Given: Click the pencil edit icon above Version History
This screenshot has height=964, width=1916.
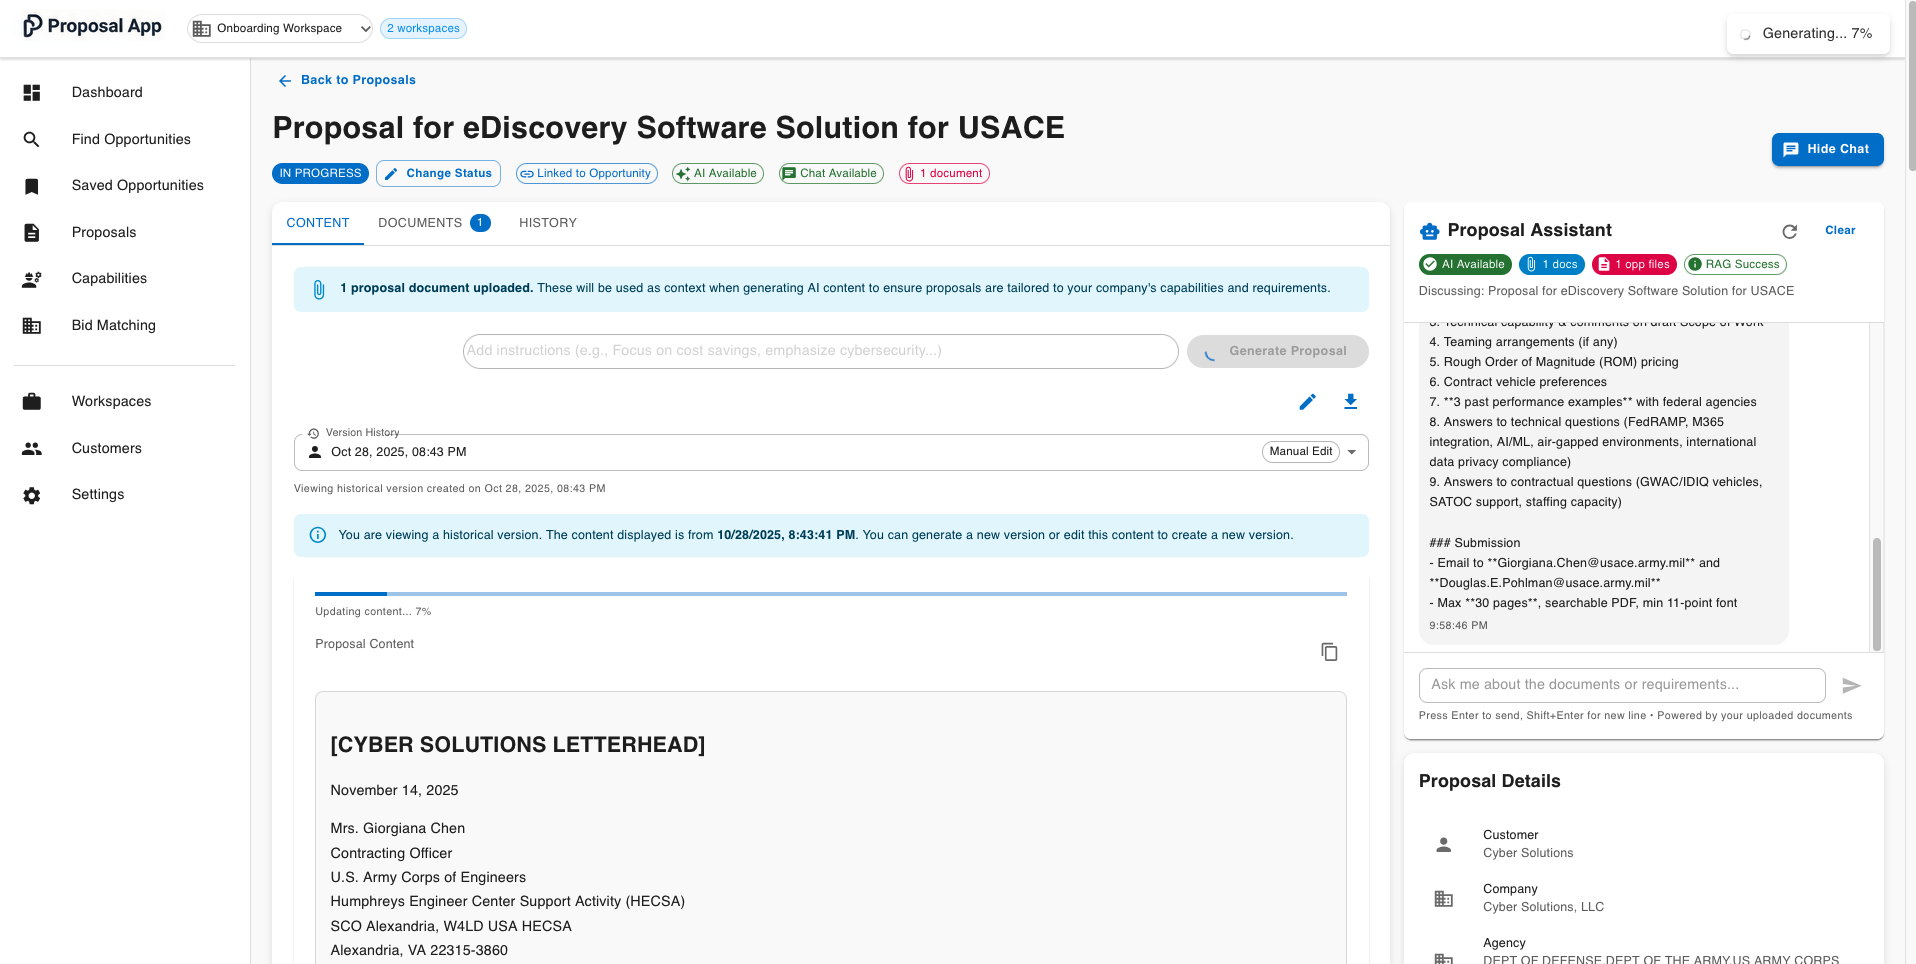Looking at the screenshot, I should (1307, 402).
